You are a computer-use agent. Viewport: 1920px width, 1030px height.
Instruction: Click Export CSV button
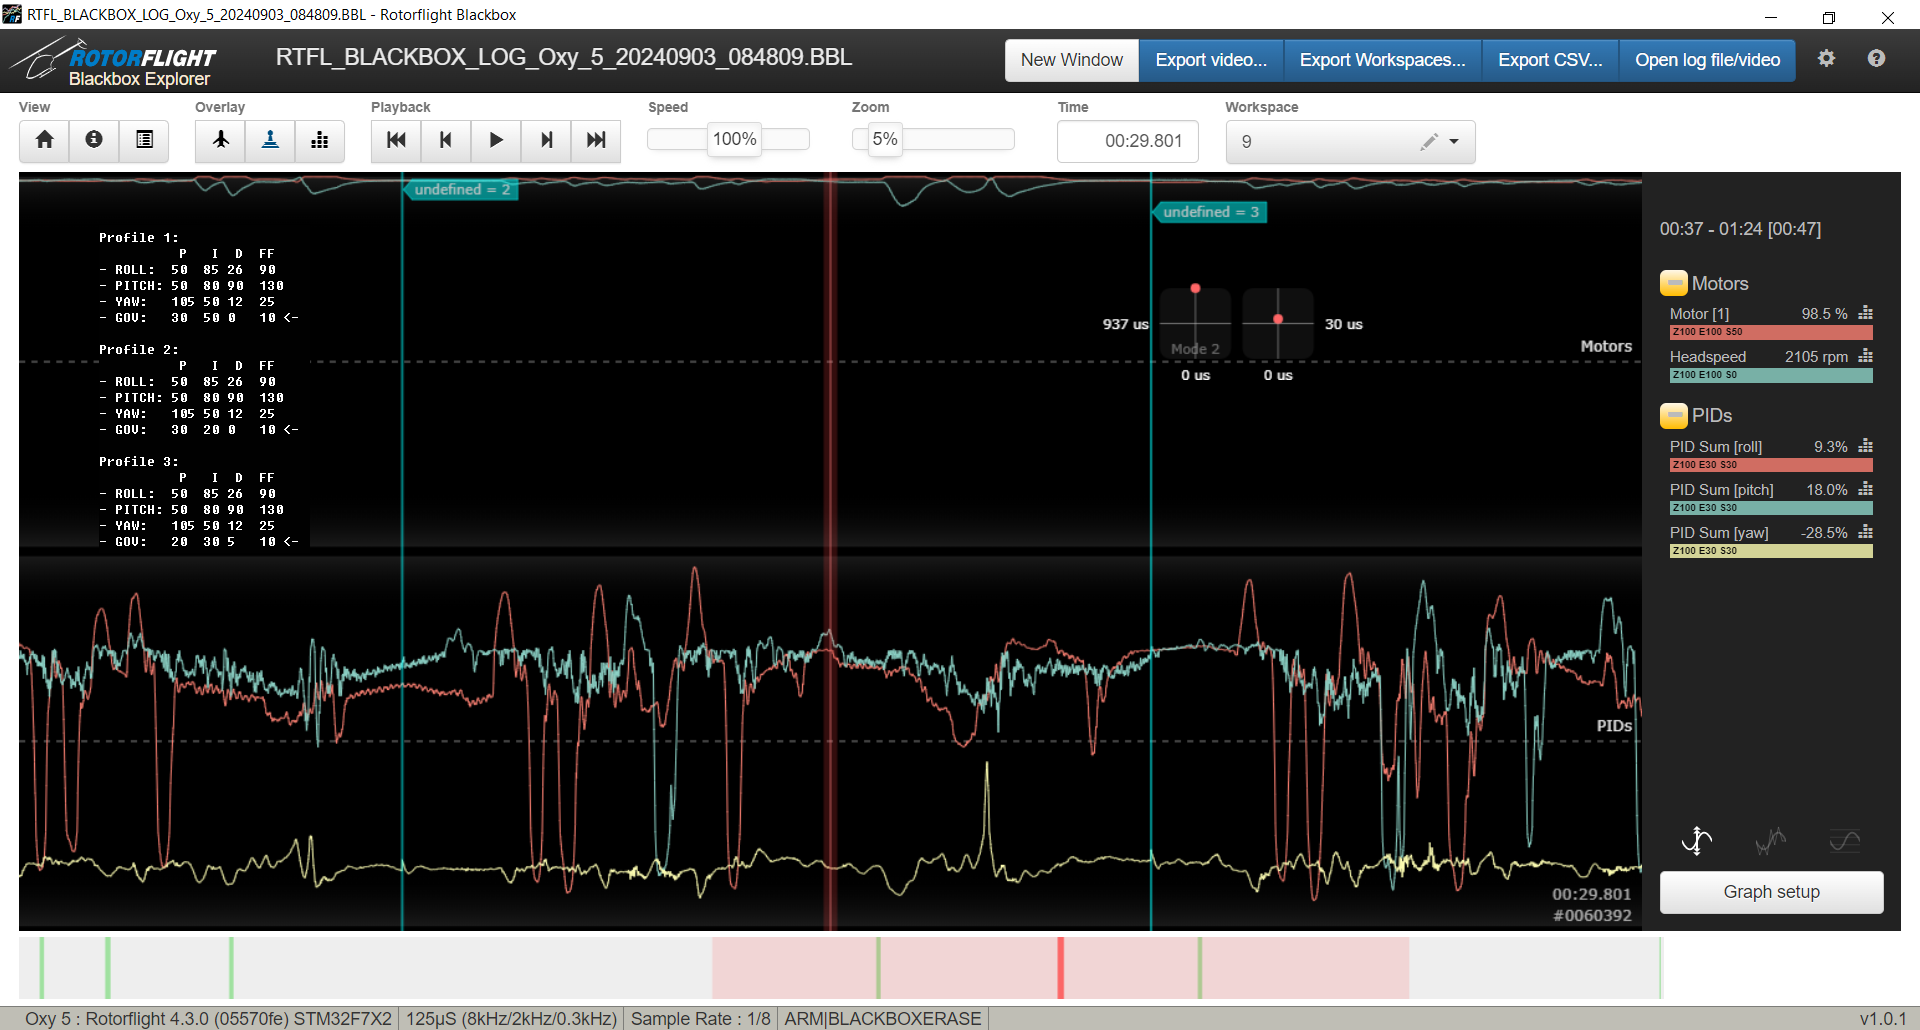coord(1550,60)
